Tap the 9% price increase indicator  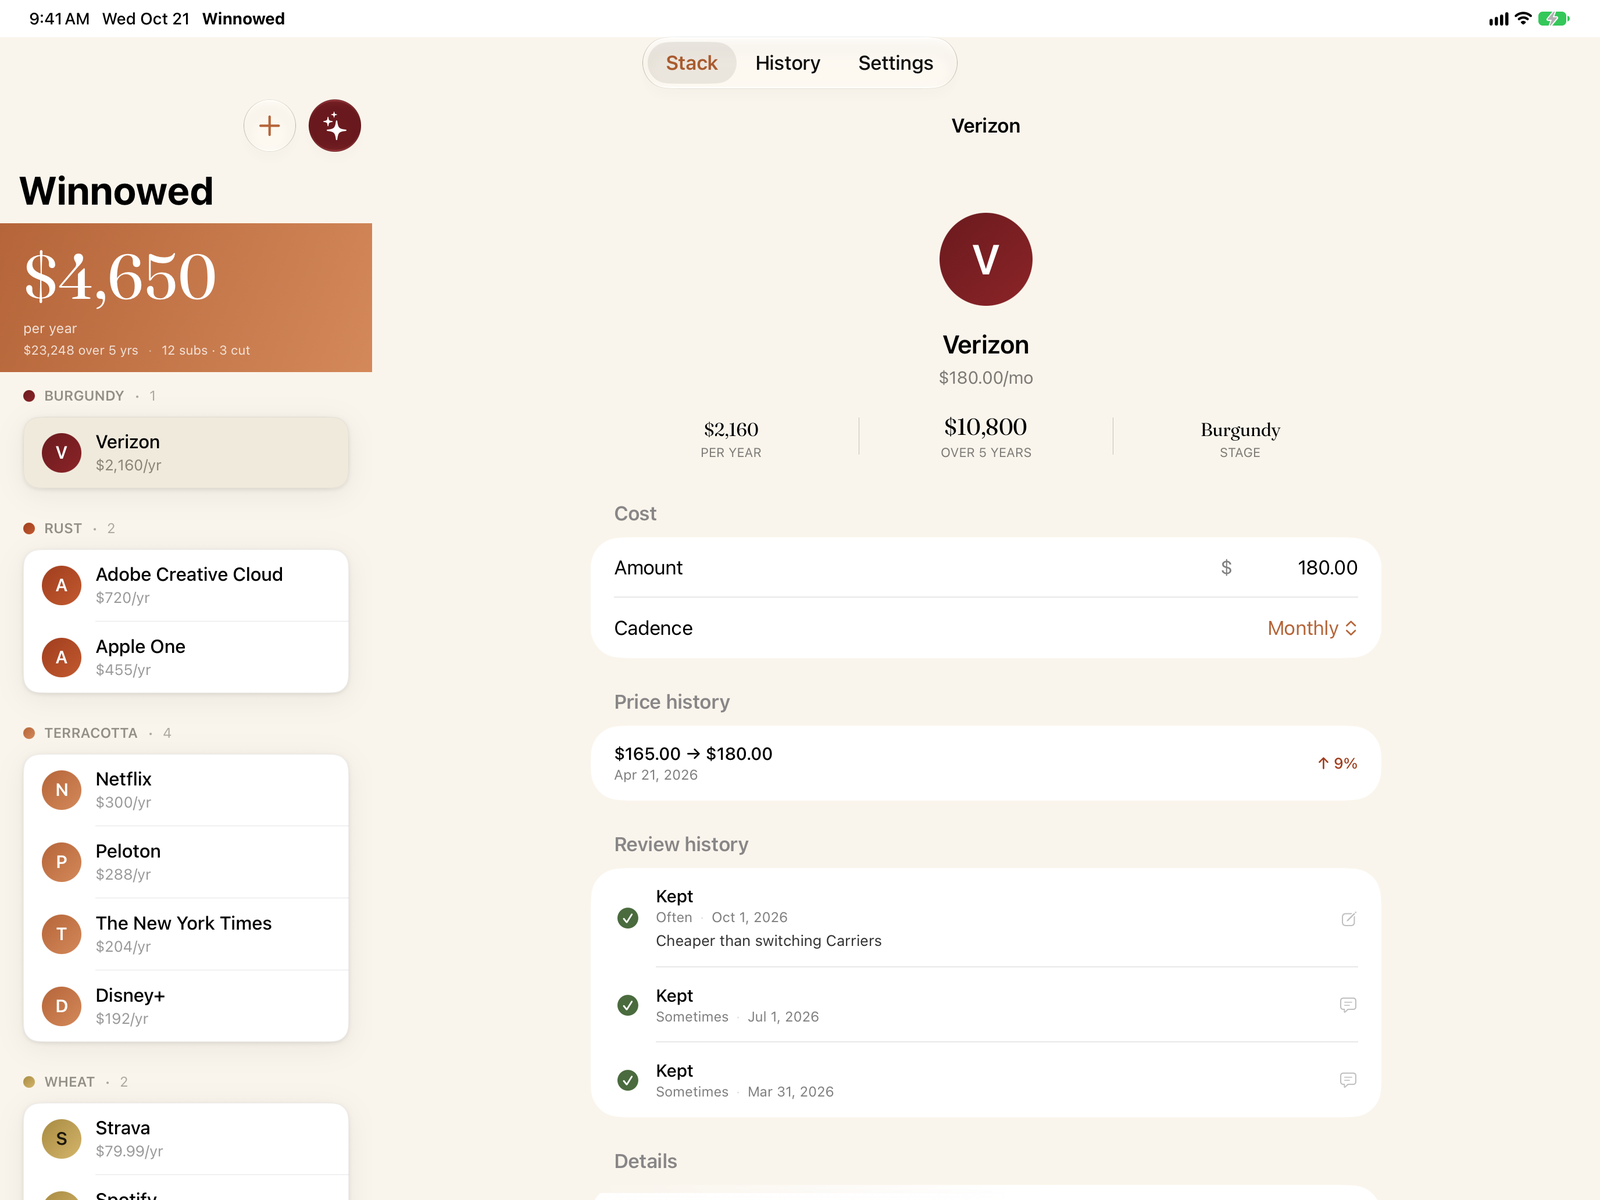click(1337, 763)
